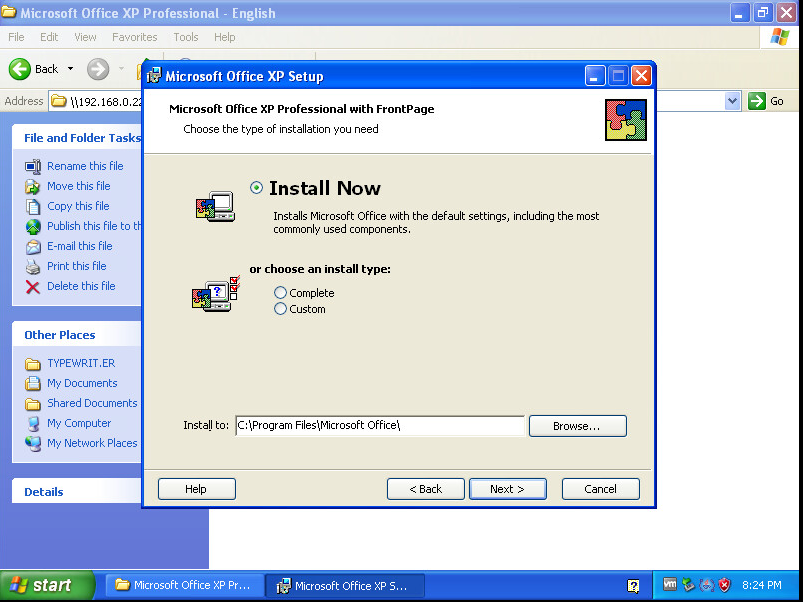
Task: Go to previous step with < Back
Action: click(x=426, y=489)
